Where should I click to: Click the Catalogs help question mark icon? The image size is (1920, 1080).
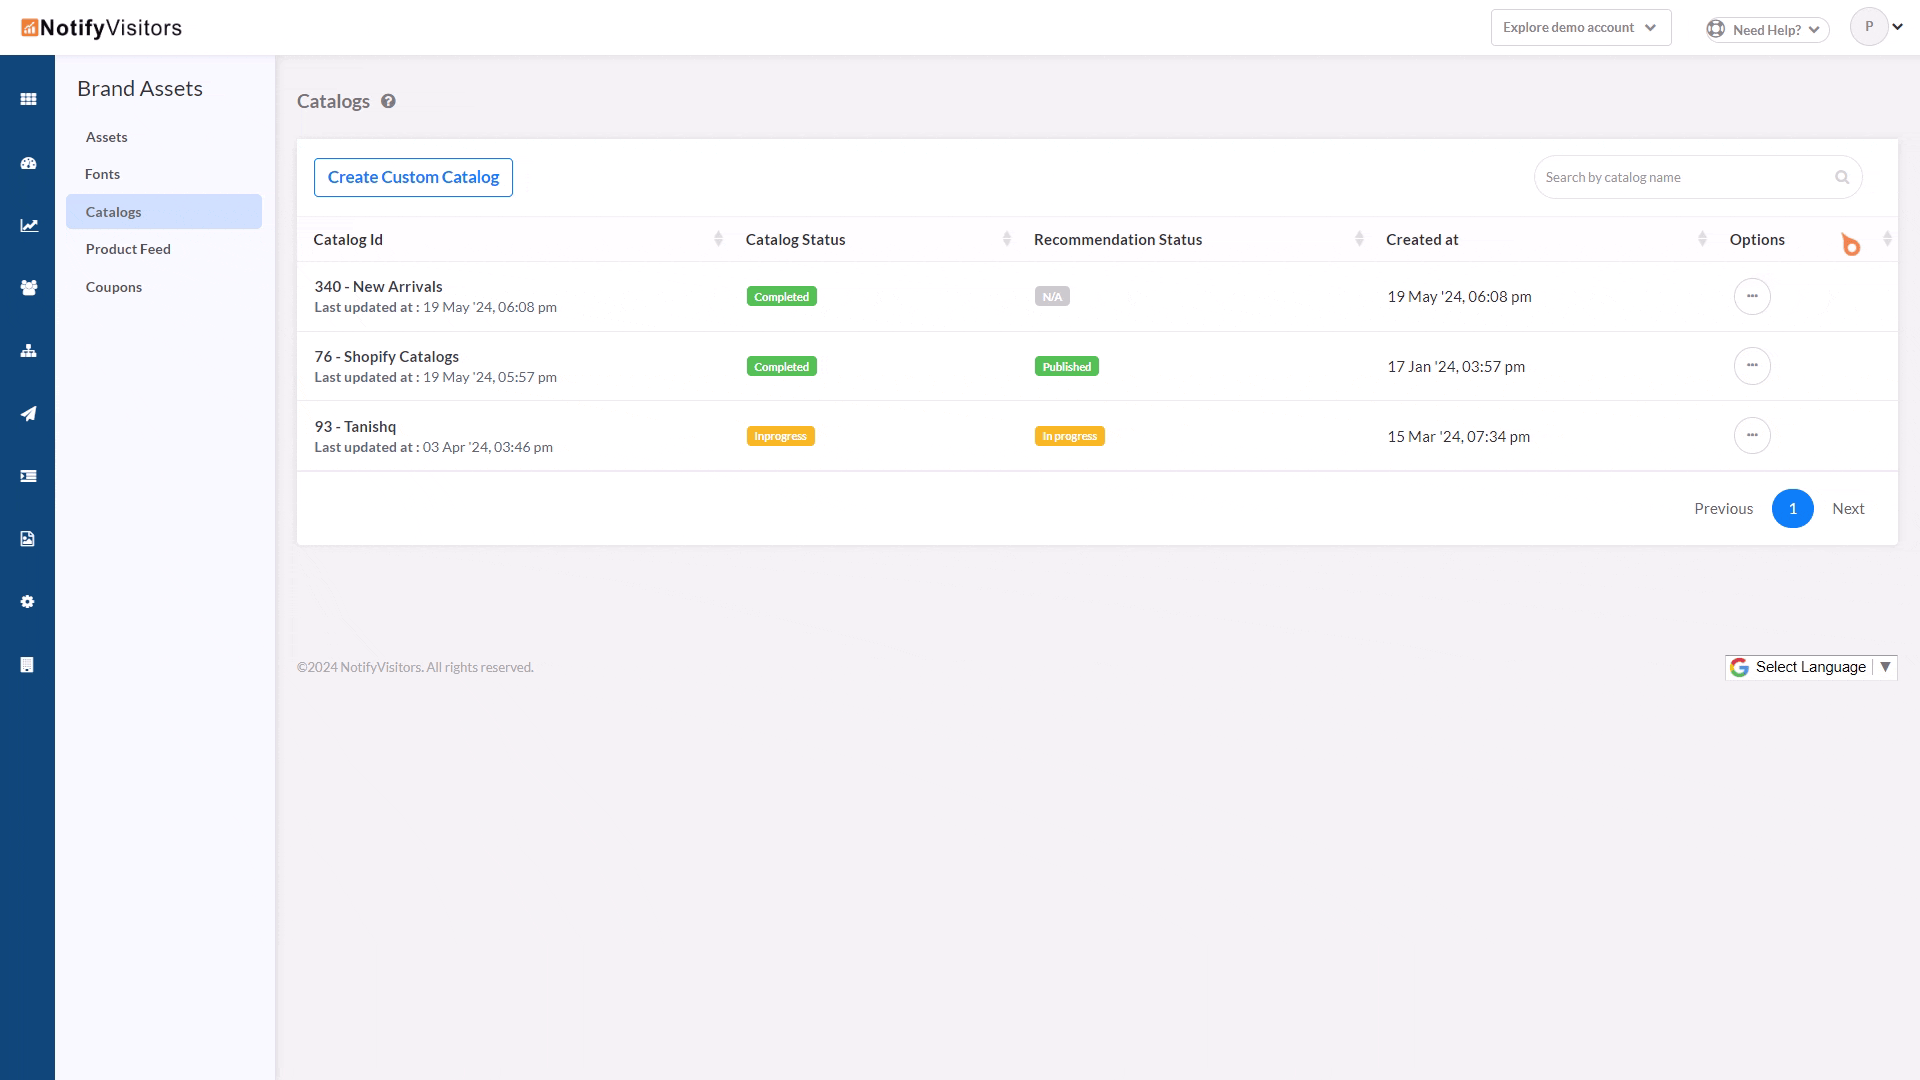coord(388,101)
